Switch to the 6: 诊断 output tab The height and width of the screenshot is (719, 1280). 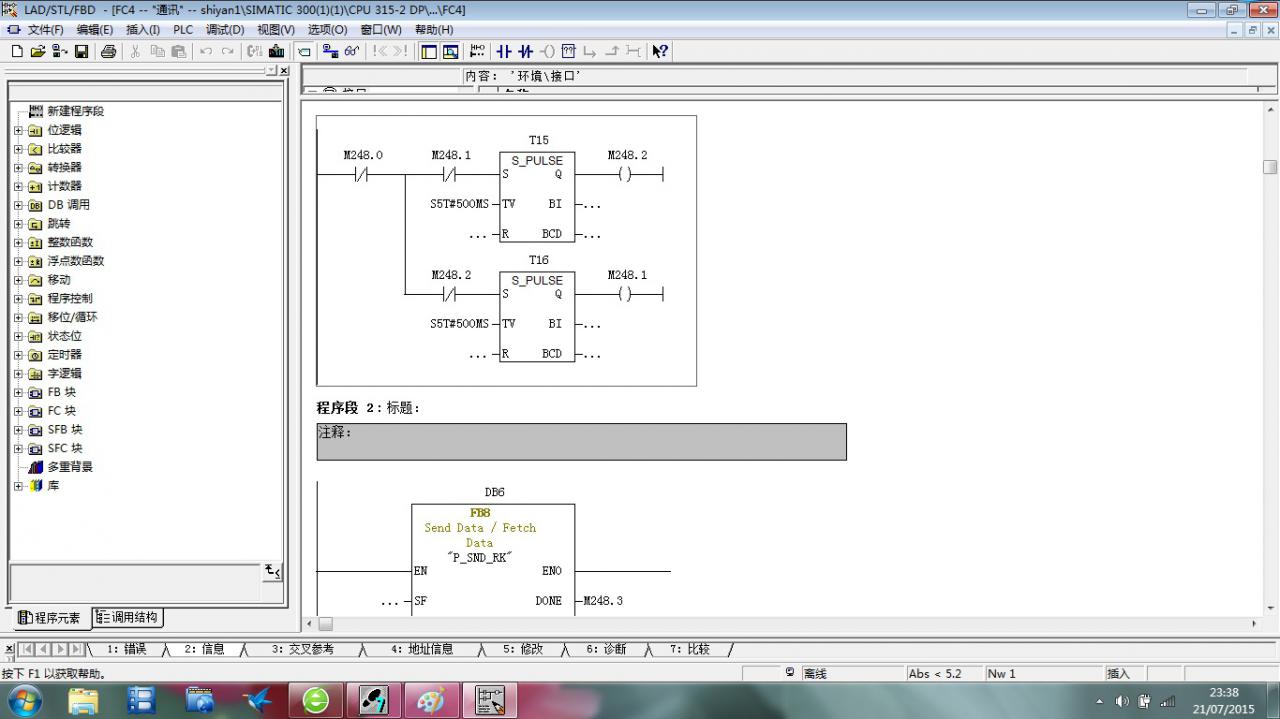pyautogui.click(x=606, y=649)
